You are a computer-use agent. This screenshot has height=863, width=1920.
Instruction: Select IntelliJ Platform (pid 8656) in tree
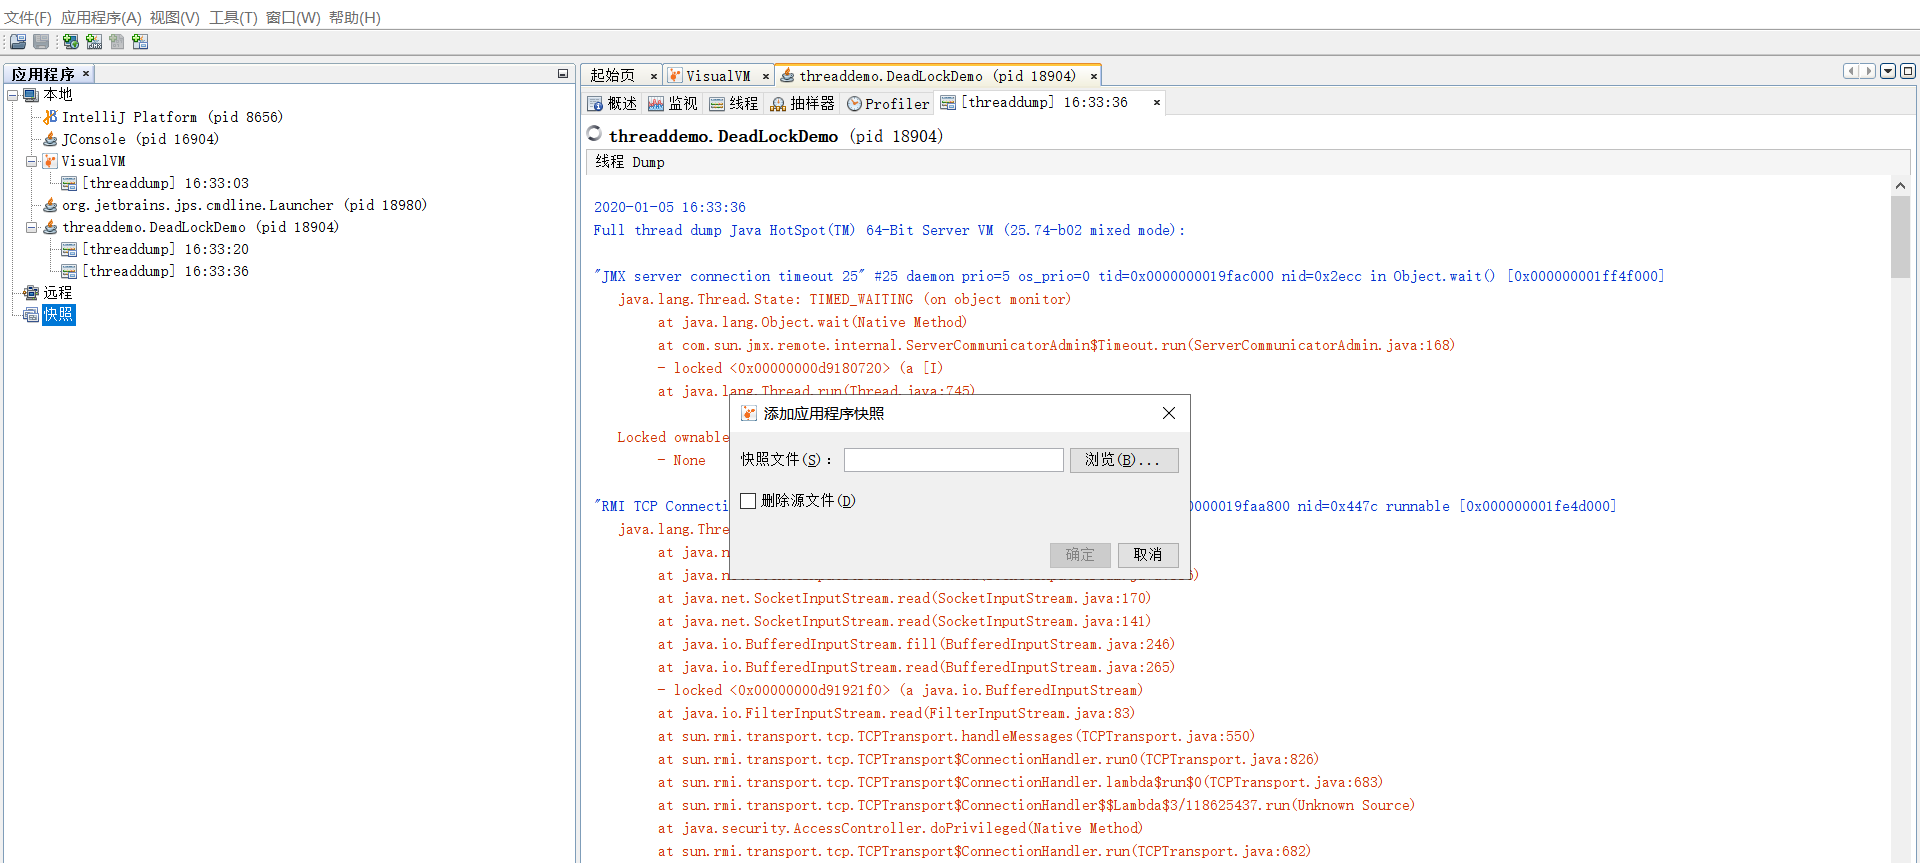[172, 117]
